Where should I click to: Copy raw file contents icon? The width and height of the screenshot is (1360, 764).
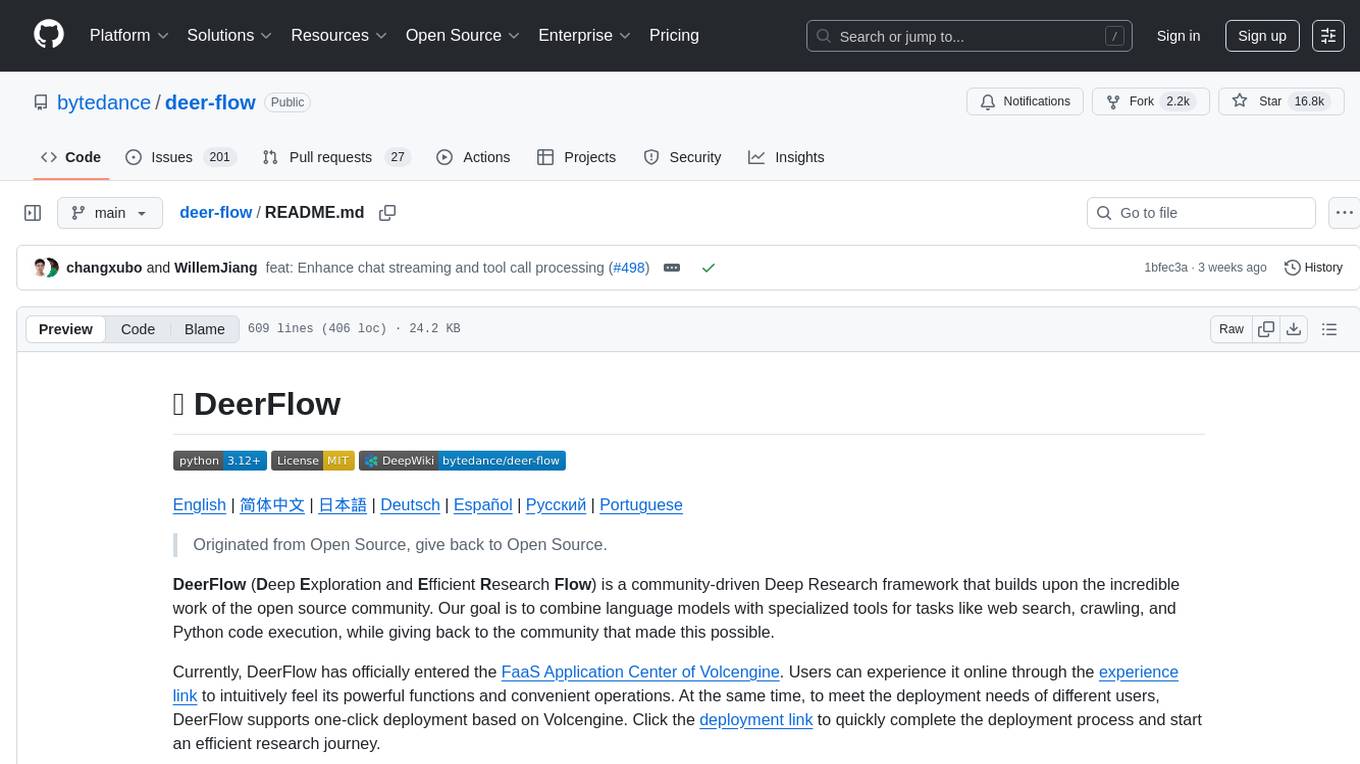click(1267, 329)
